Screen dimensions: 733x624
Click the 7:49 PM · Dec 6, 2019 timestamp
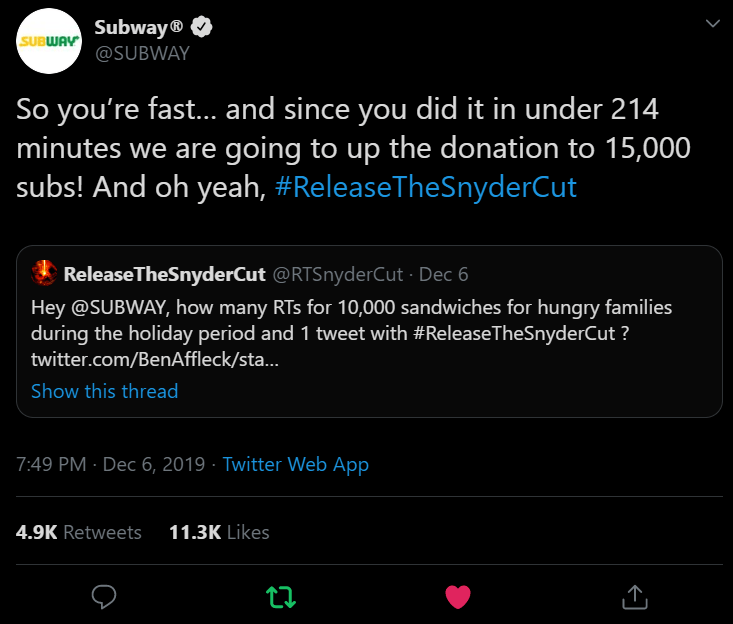pyautogui.click(x=111, y=464)
